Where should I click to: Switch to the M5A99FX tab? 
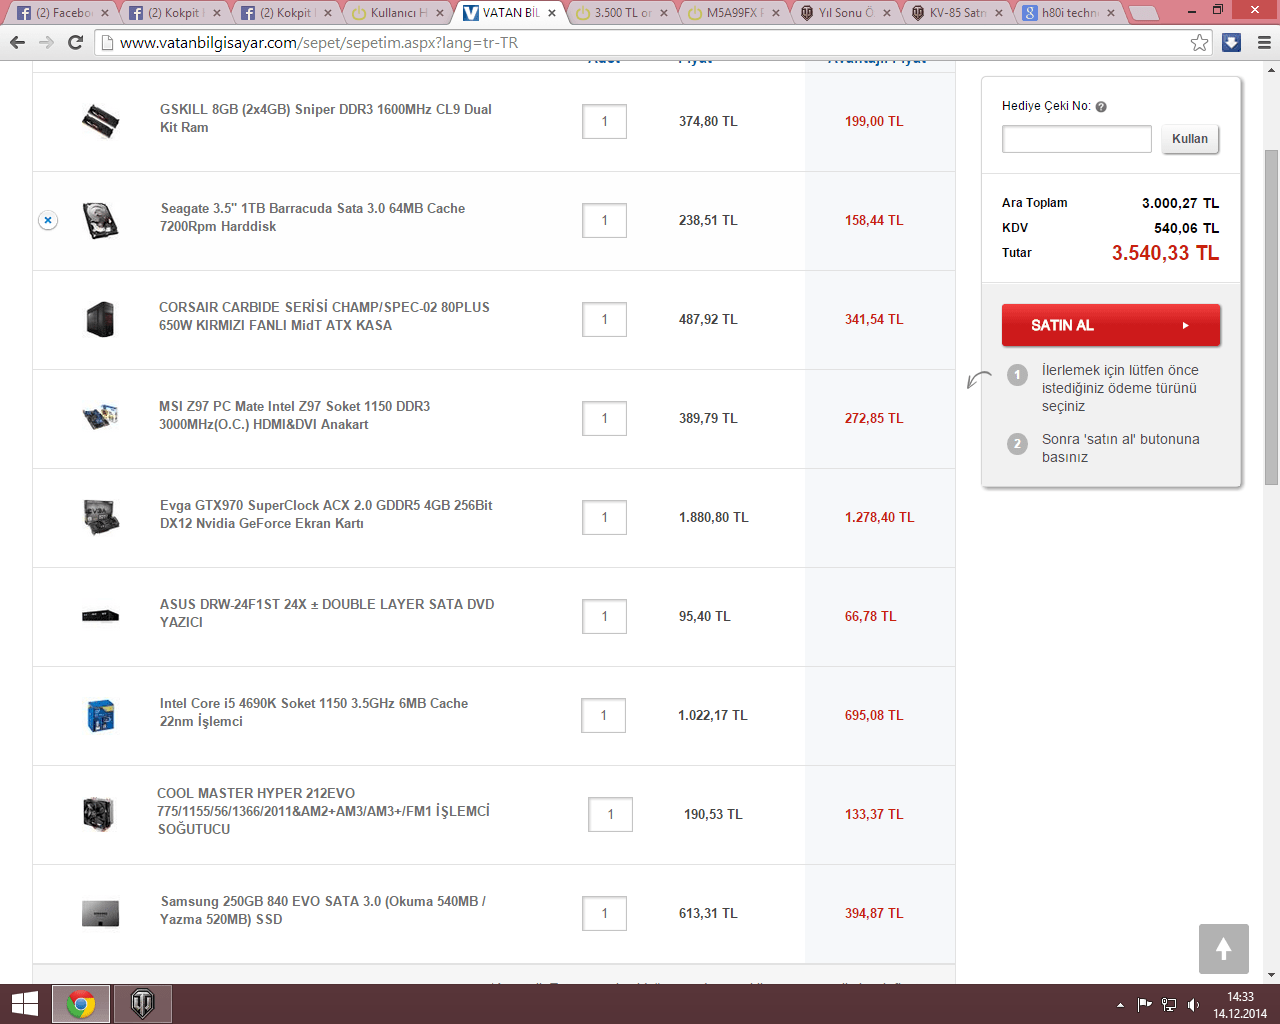[x=732, y=13]
